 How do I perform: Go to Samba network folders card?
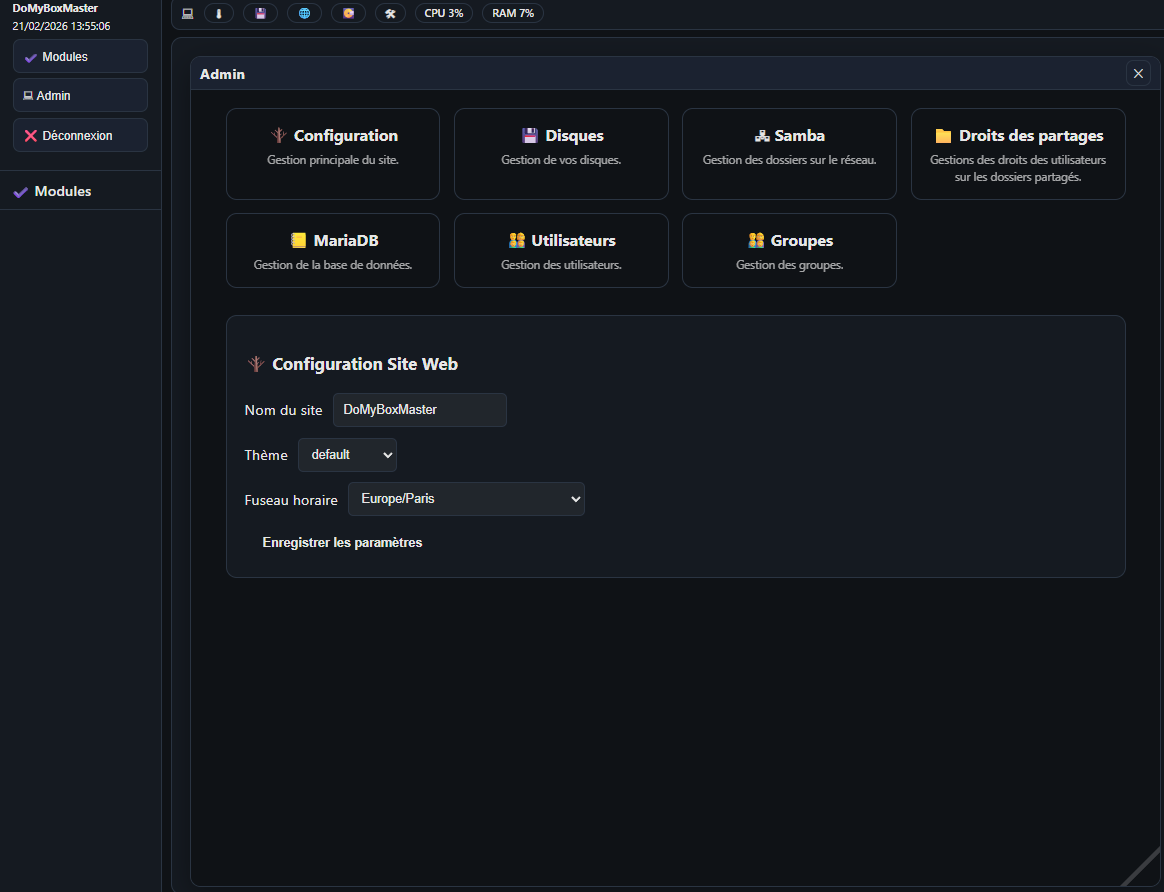789,154
